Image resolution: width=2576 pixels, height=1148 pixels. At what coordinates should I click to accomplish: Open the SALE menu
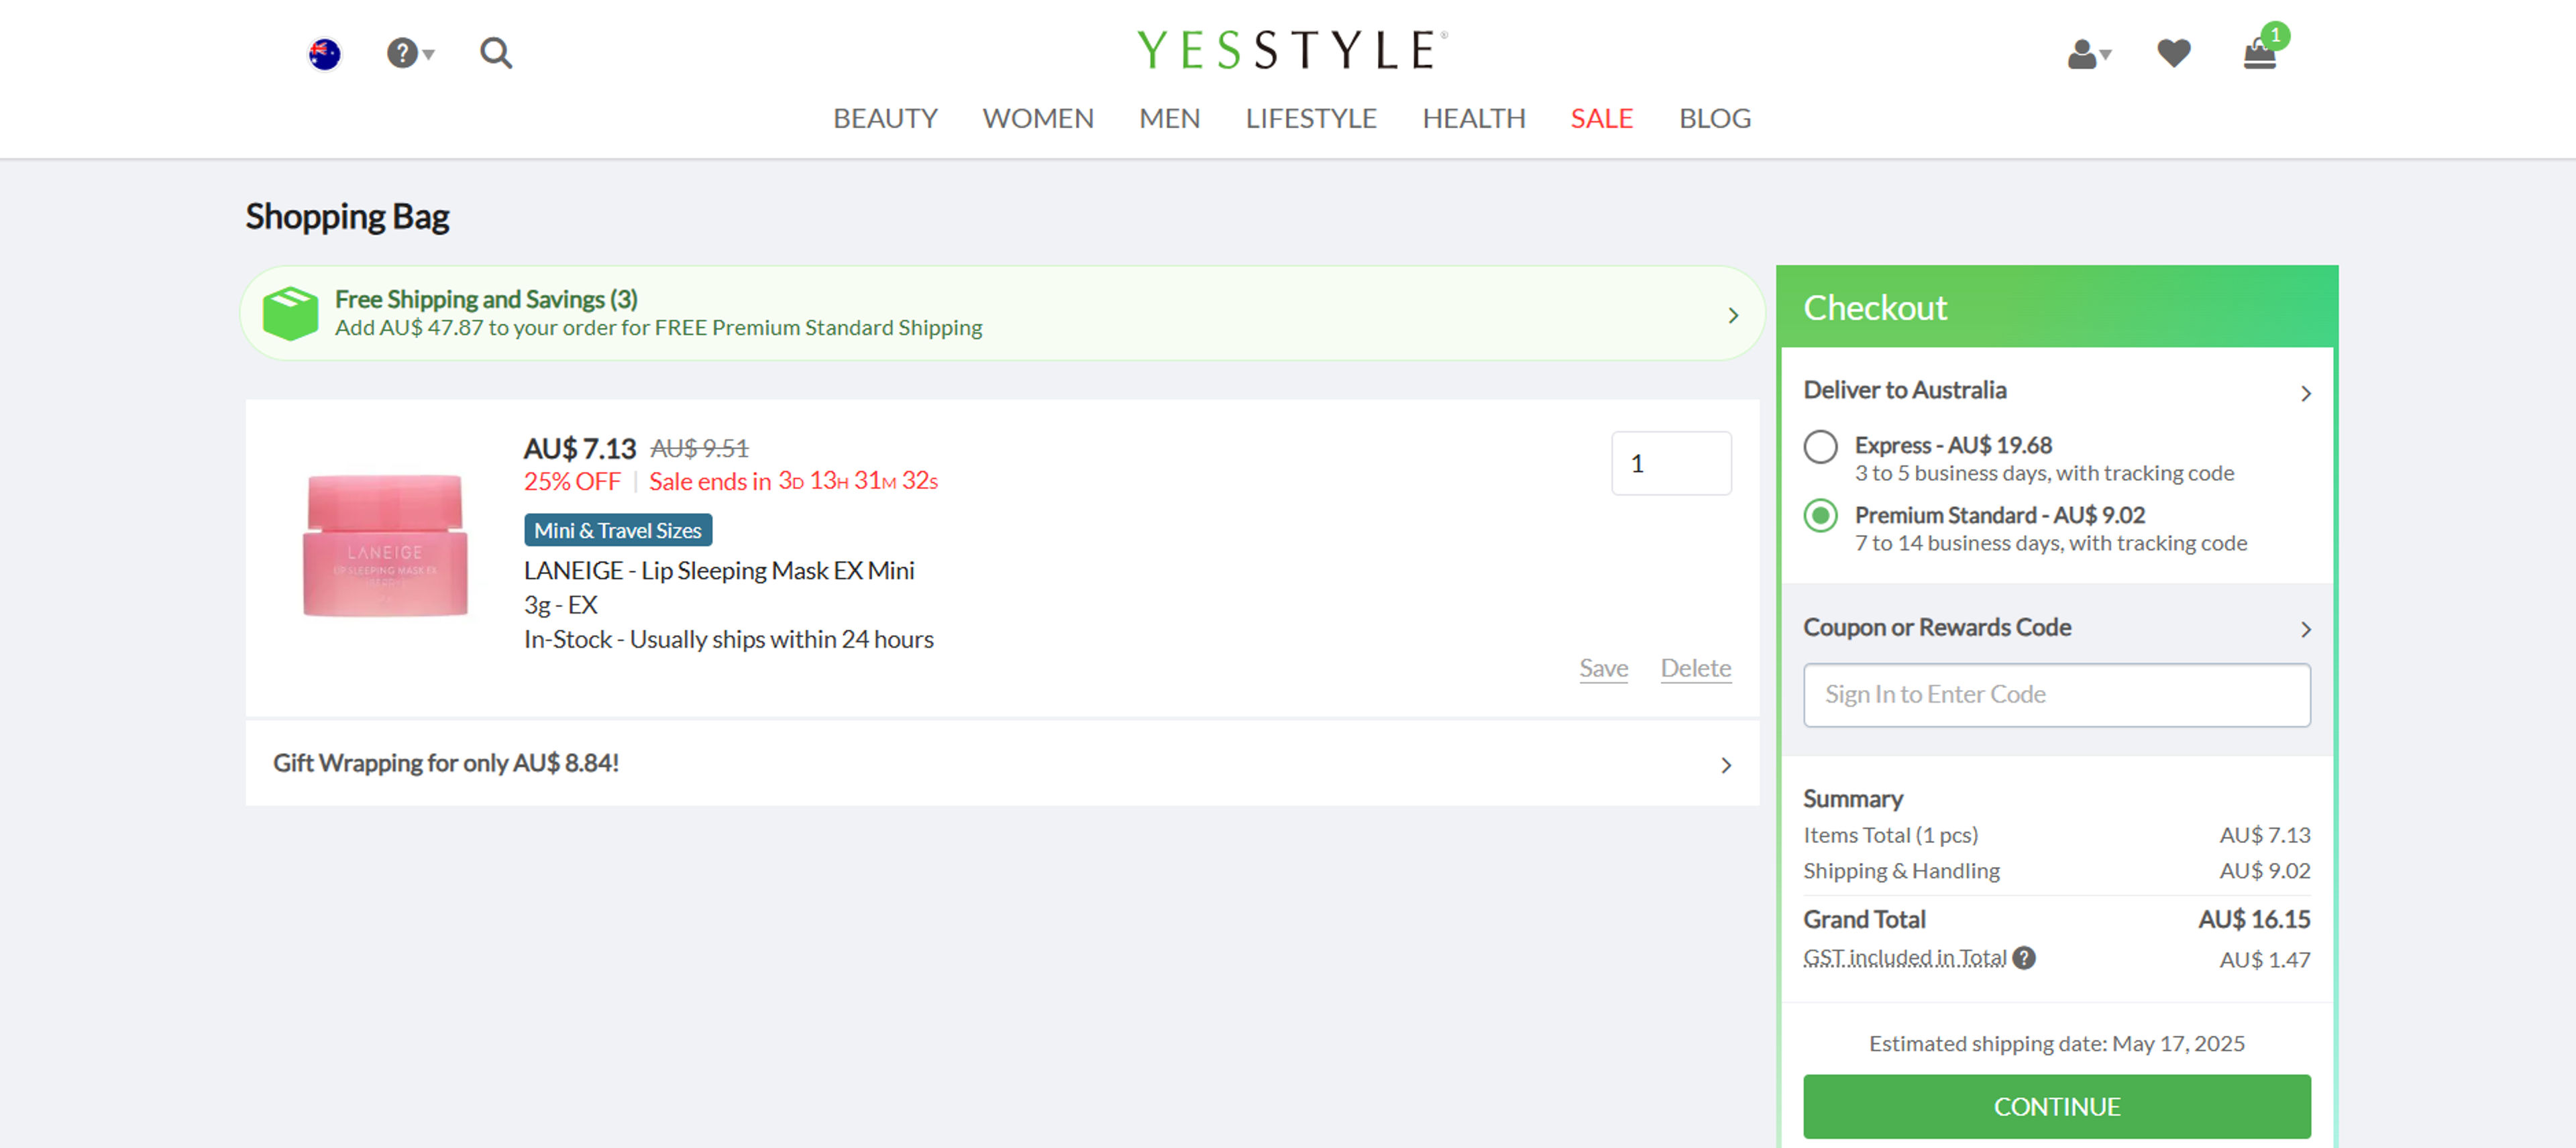point(1601,118)
